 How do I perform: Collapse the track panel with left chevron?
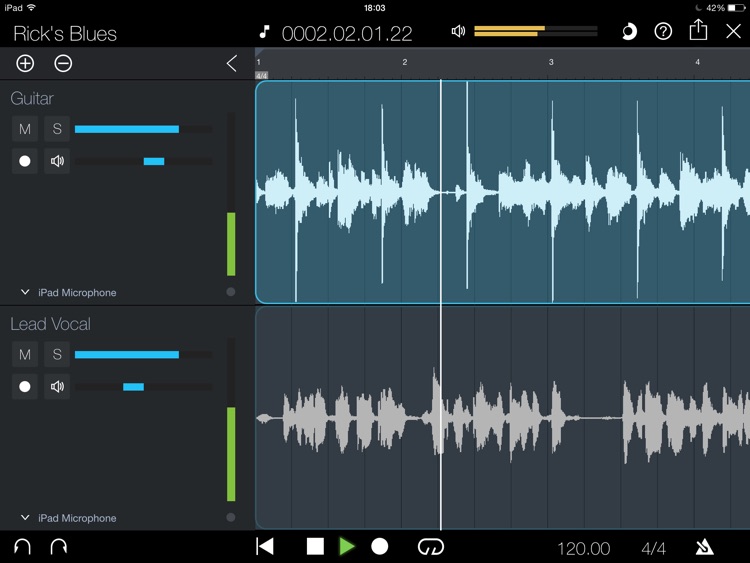pyautogui.click(x=232, y=64)
